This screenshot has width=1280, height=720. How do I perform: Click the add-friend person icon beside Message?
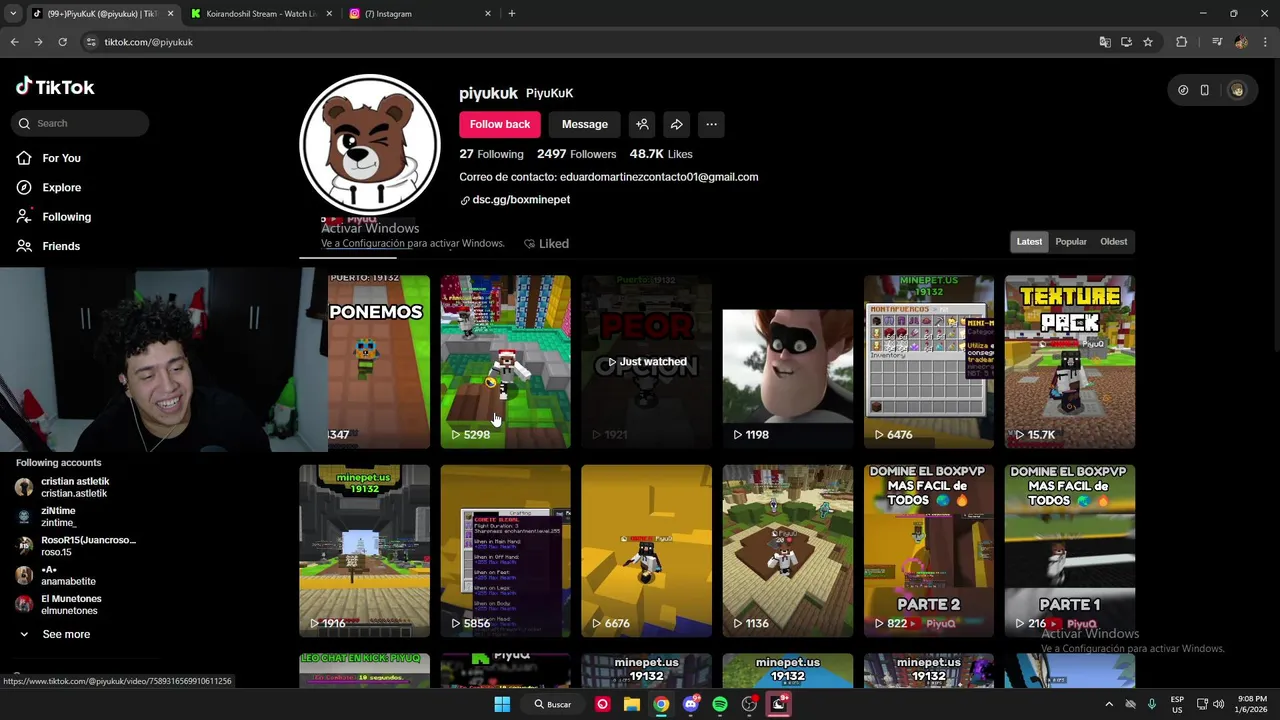[642, 124]
